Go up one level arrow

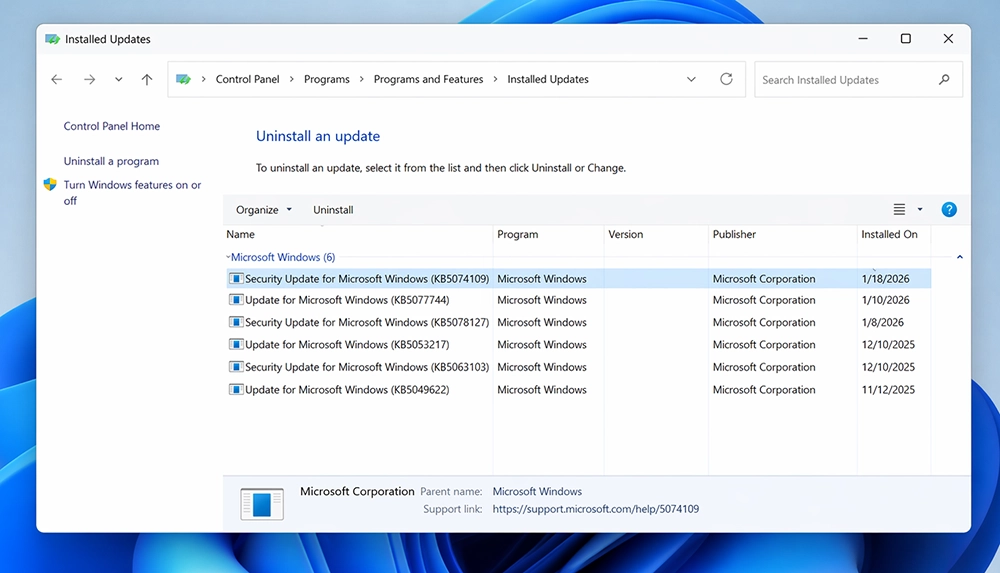coord(147,79)
